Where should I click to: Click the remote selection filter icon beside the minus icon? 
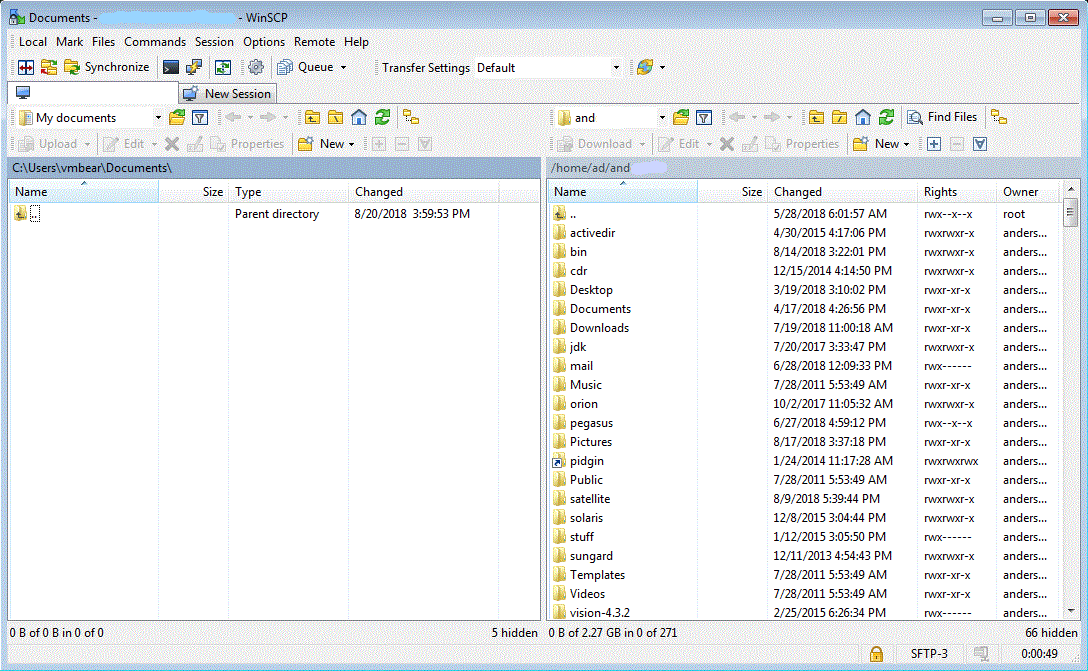point(980,144)
